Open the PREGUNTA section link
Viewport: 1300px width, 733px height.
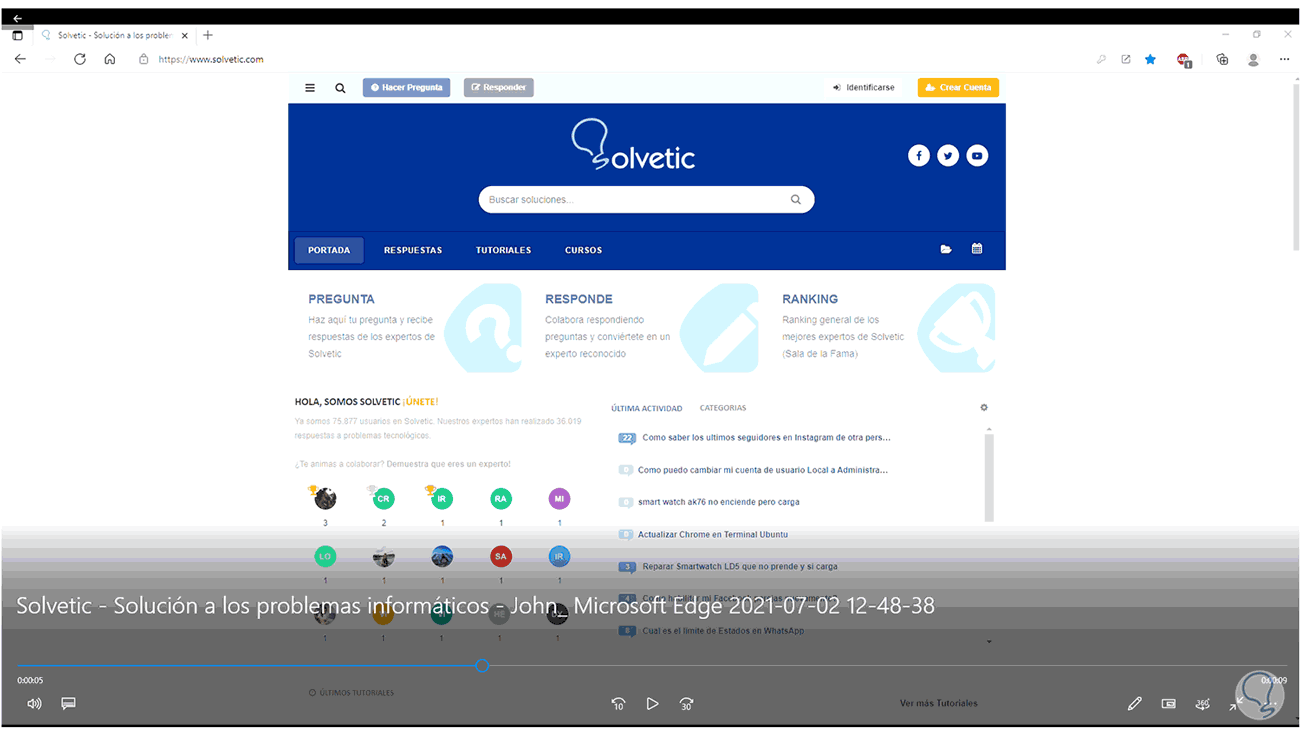(341, 299)
